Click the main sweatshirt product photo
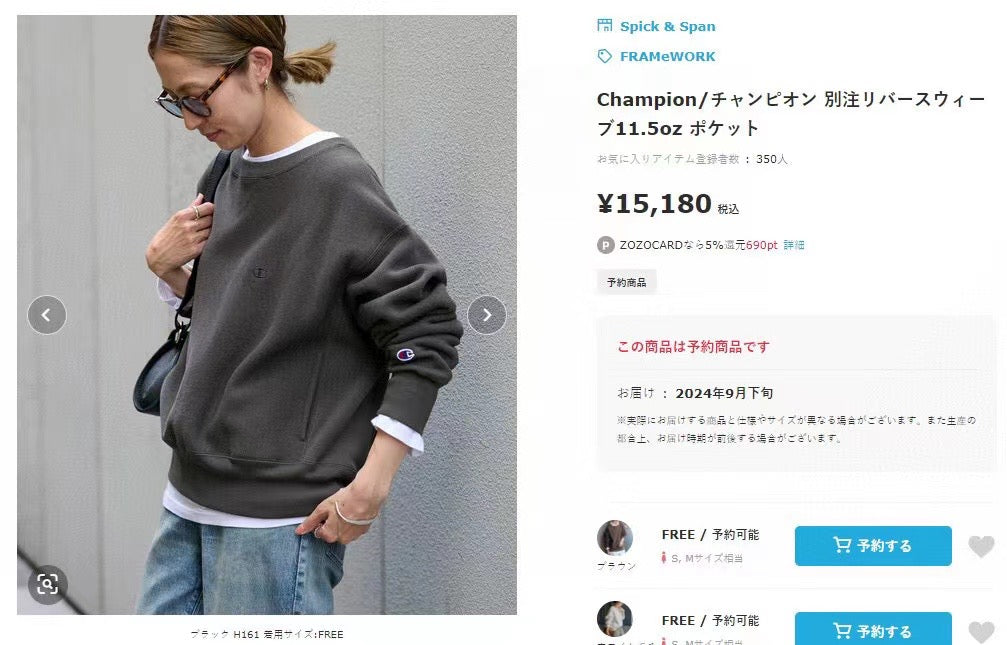 267,315
